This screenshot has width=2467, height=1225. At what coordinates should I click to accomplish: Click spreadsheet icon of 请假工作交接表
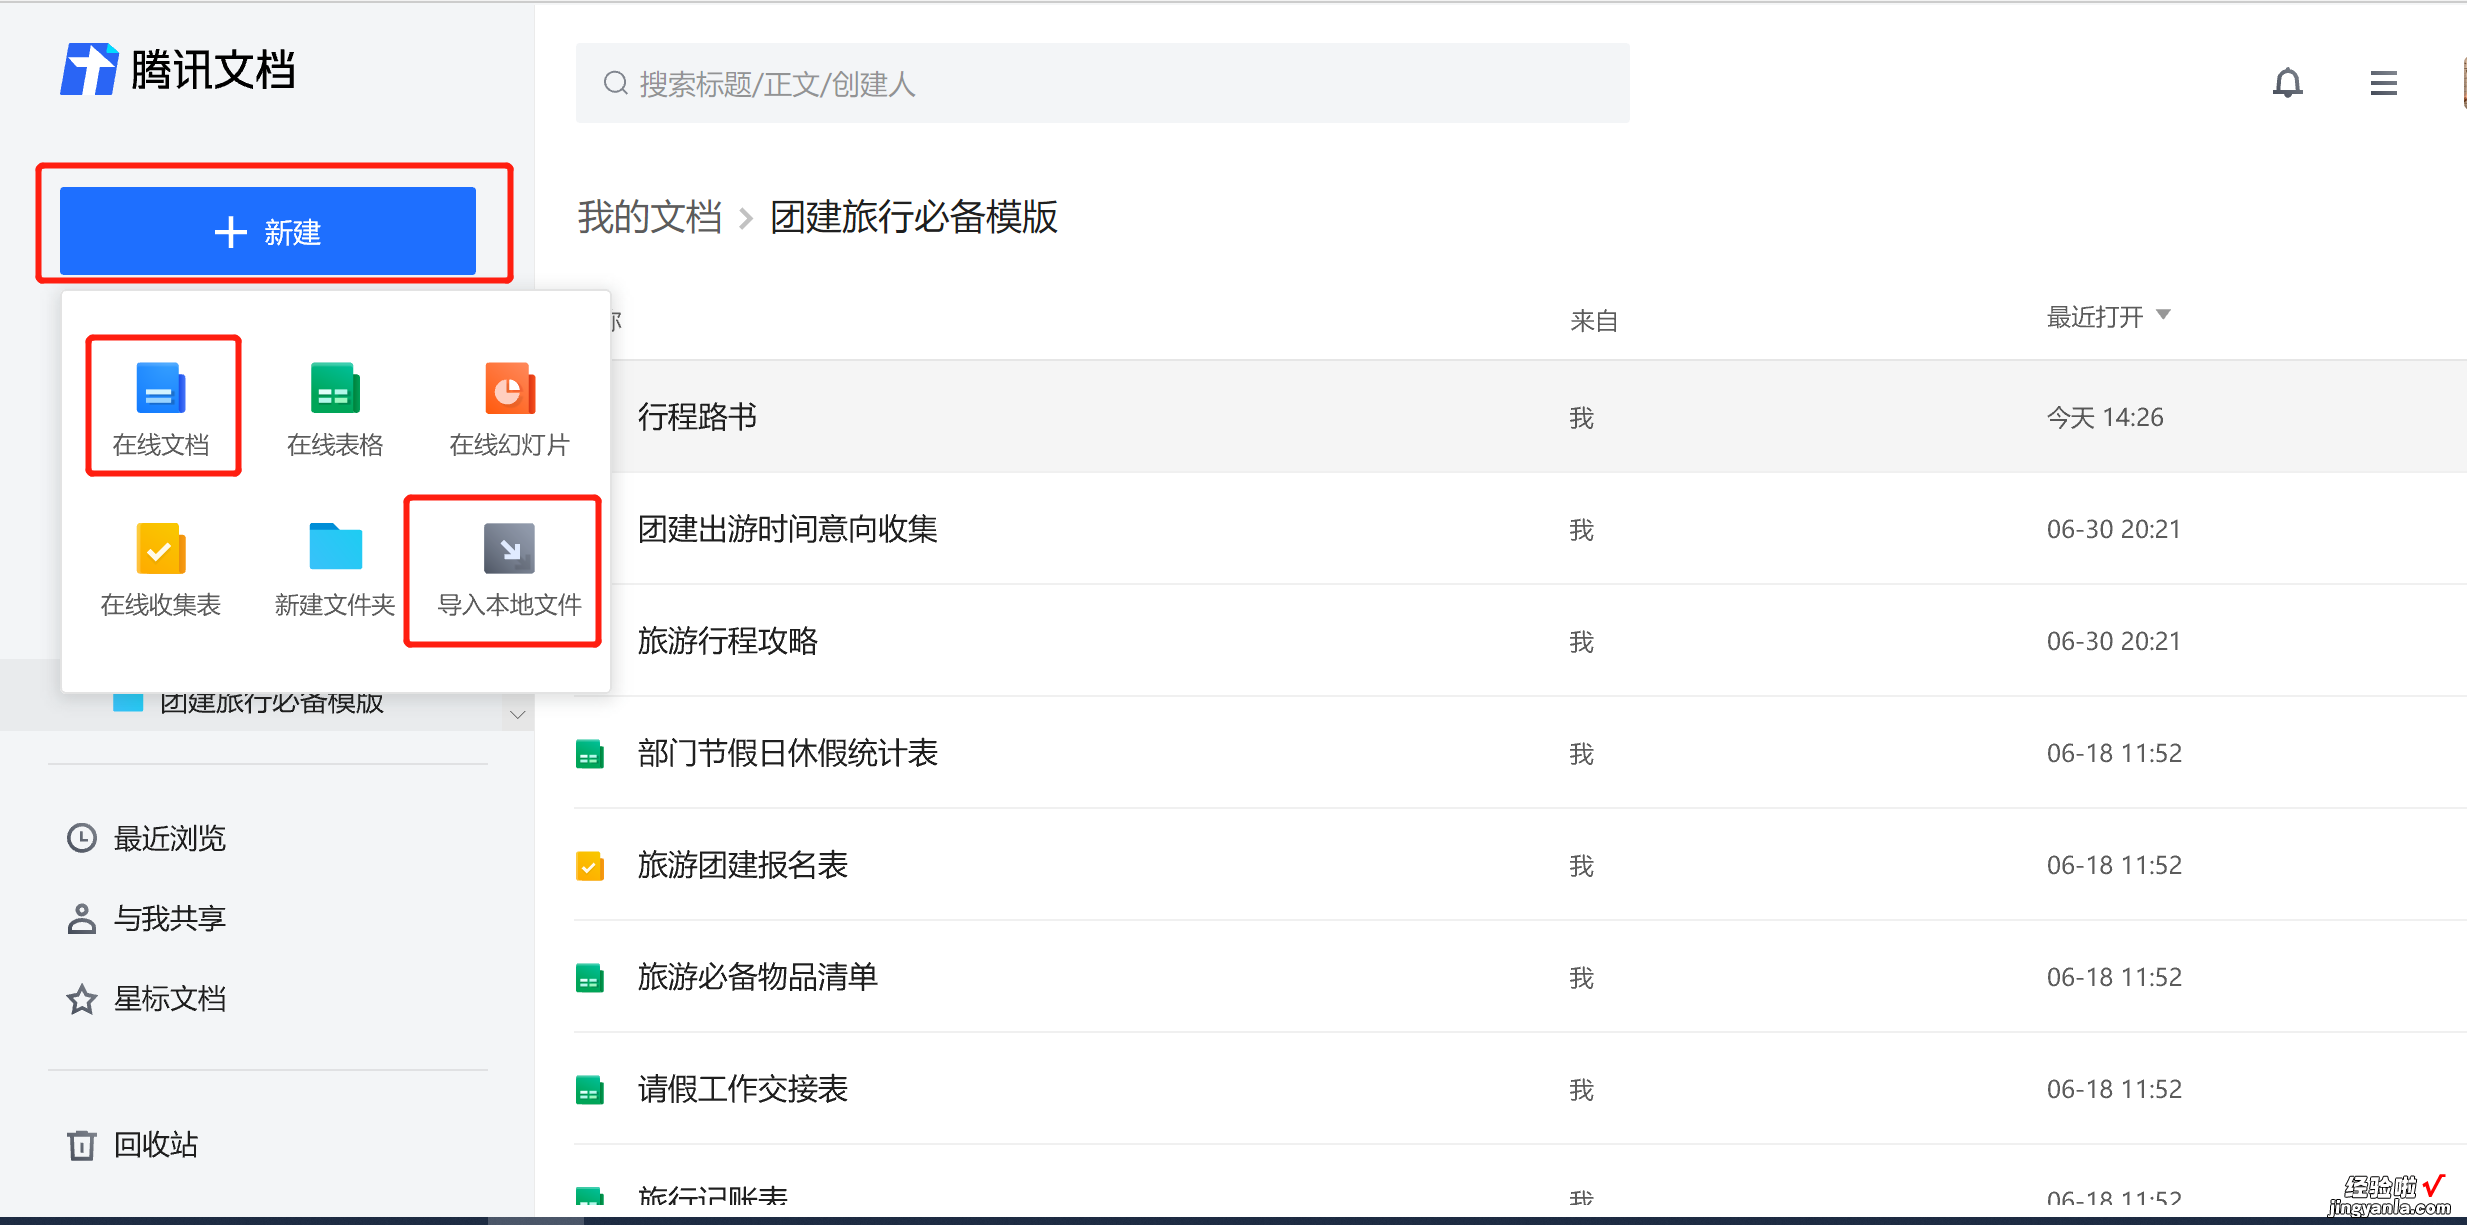tap(590, 1090)
